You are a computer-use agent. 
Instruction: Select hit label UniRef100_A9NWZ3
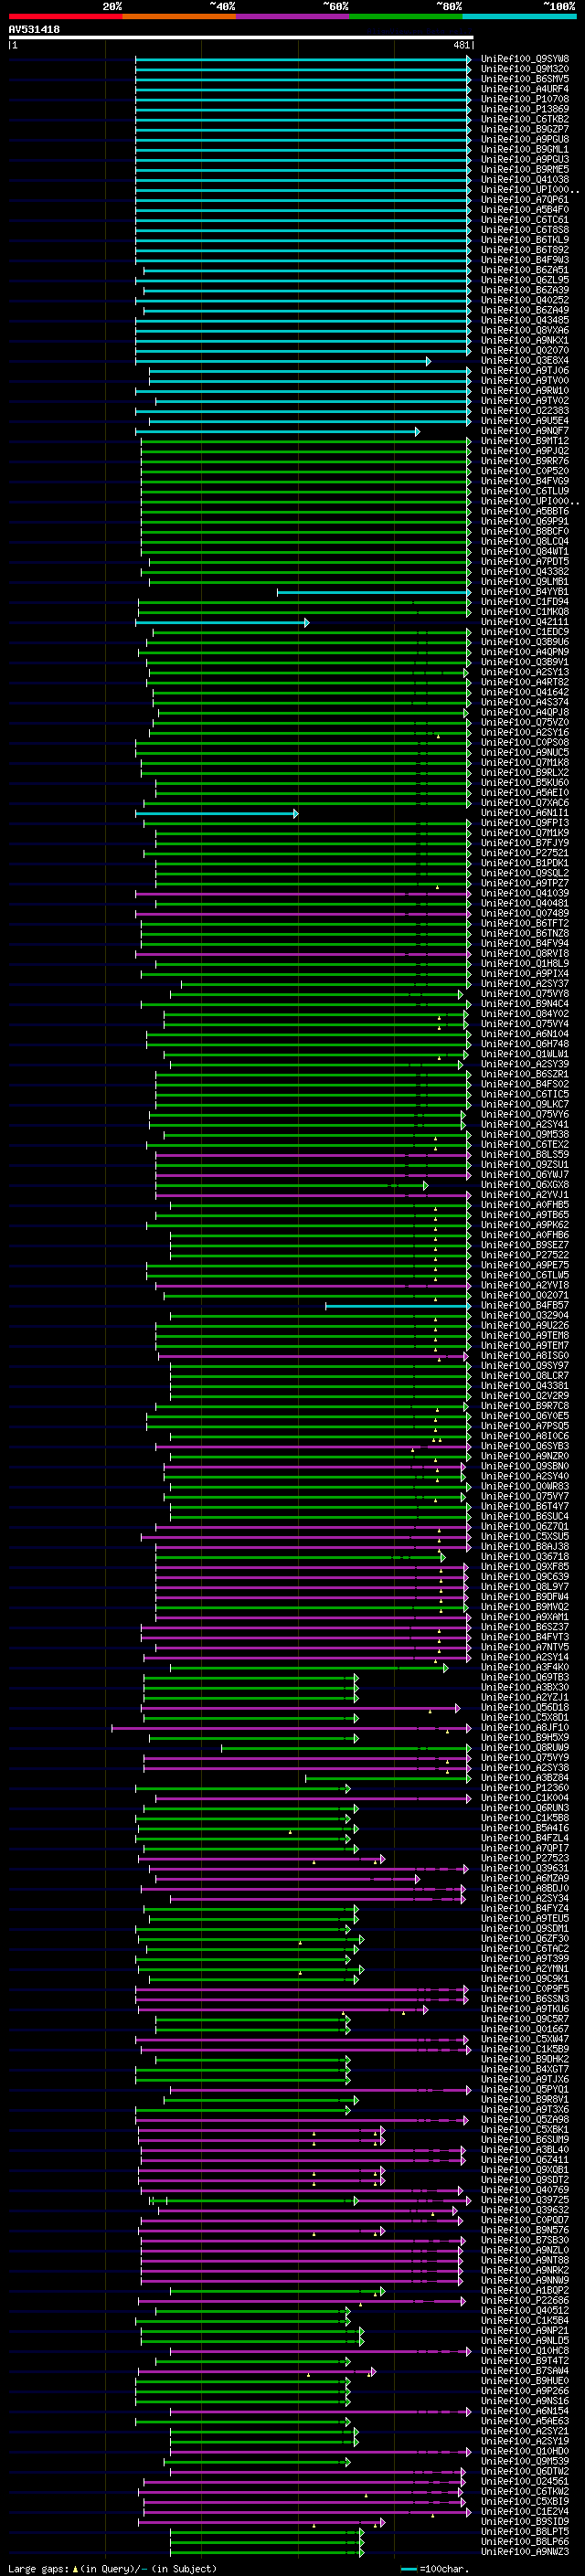point(525,2553)
